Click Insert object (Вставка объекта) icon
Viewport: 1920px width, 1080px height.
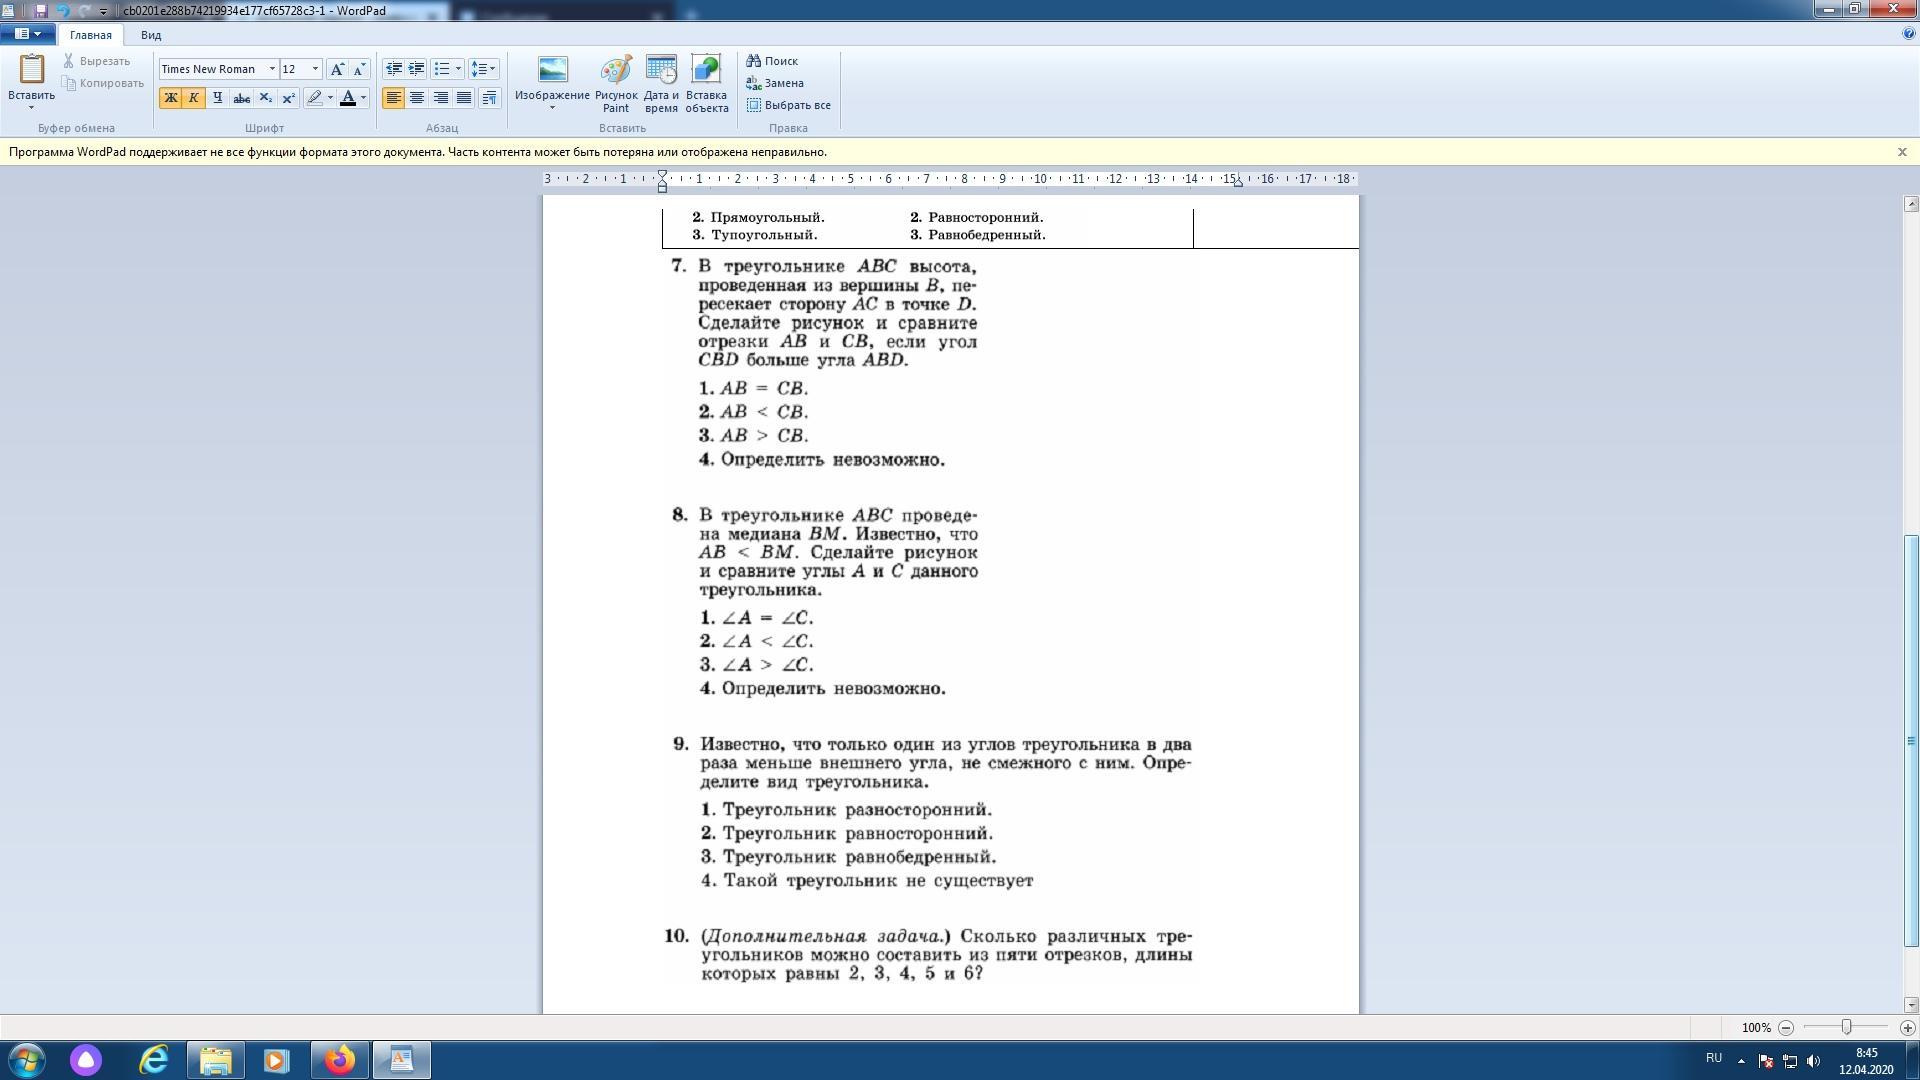tap(706, 71)
